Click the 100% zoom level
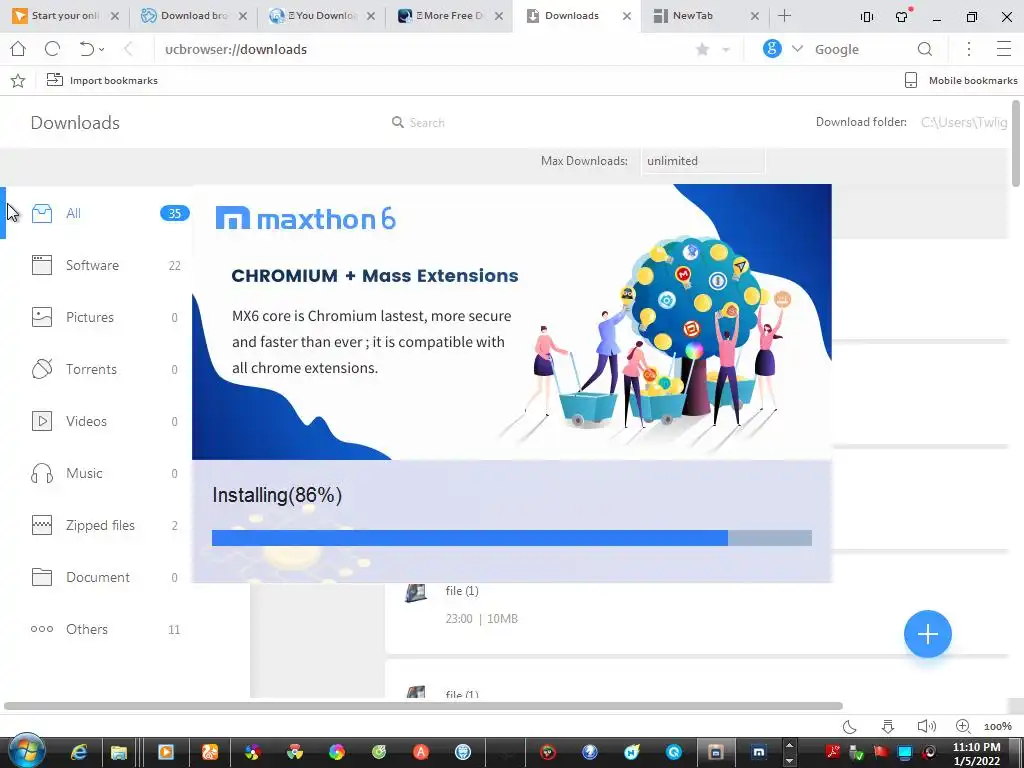The height and width of the screenshot is (768, 1024). coord(997,726)
